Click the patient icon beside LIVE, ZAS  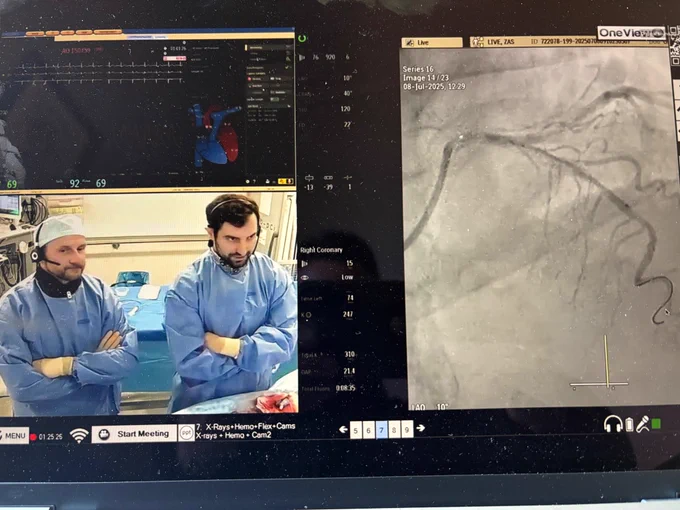[478, 42]
